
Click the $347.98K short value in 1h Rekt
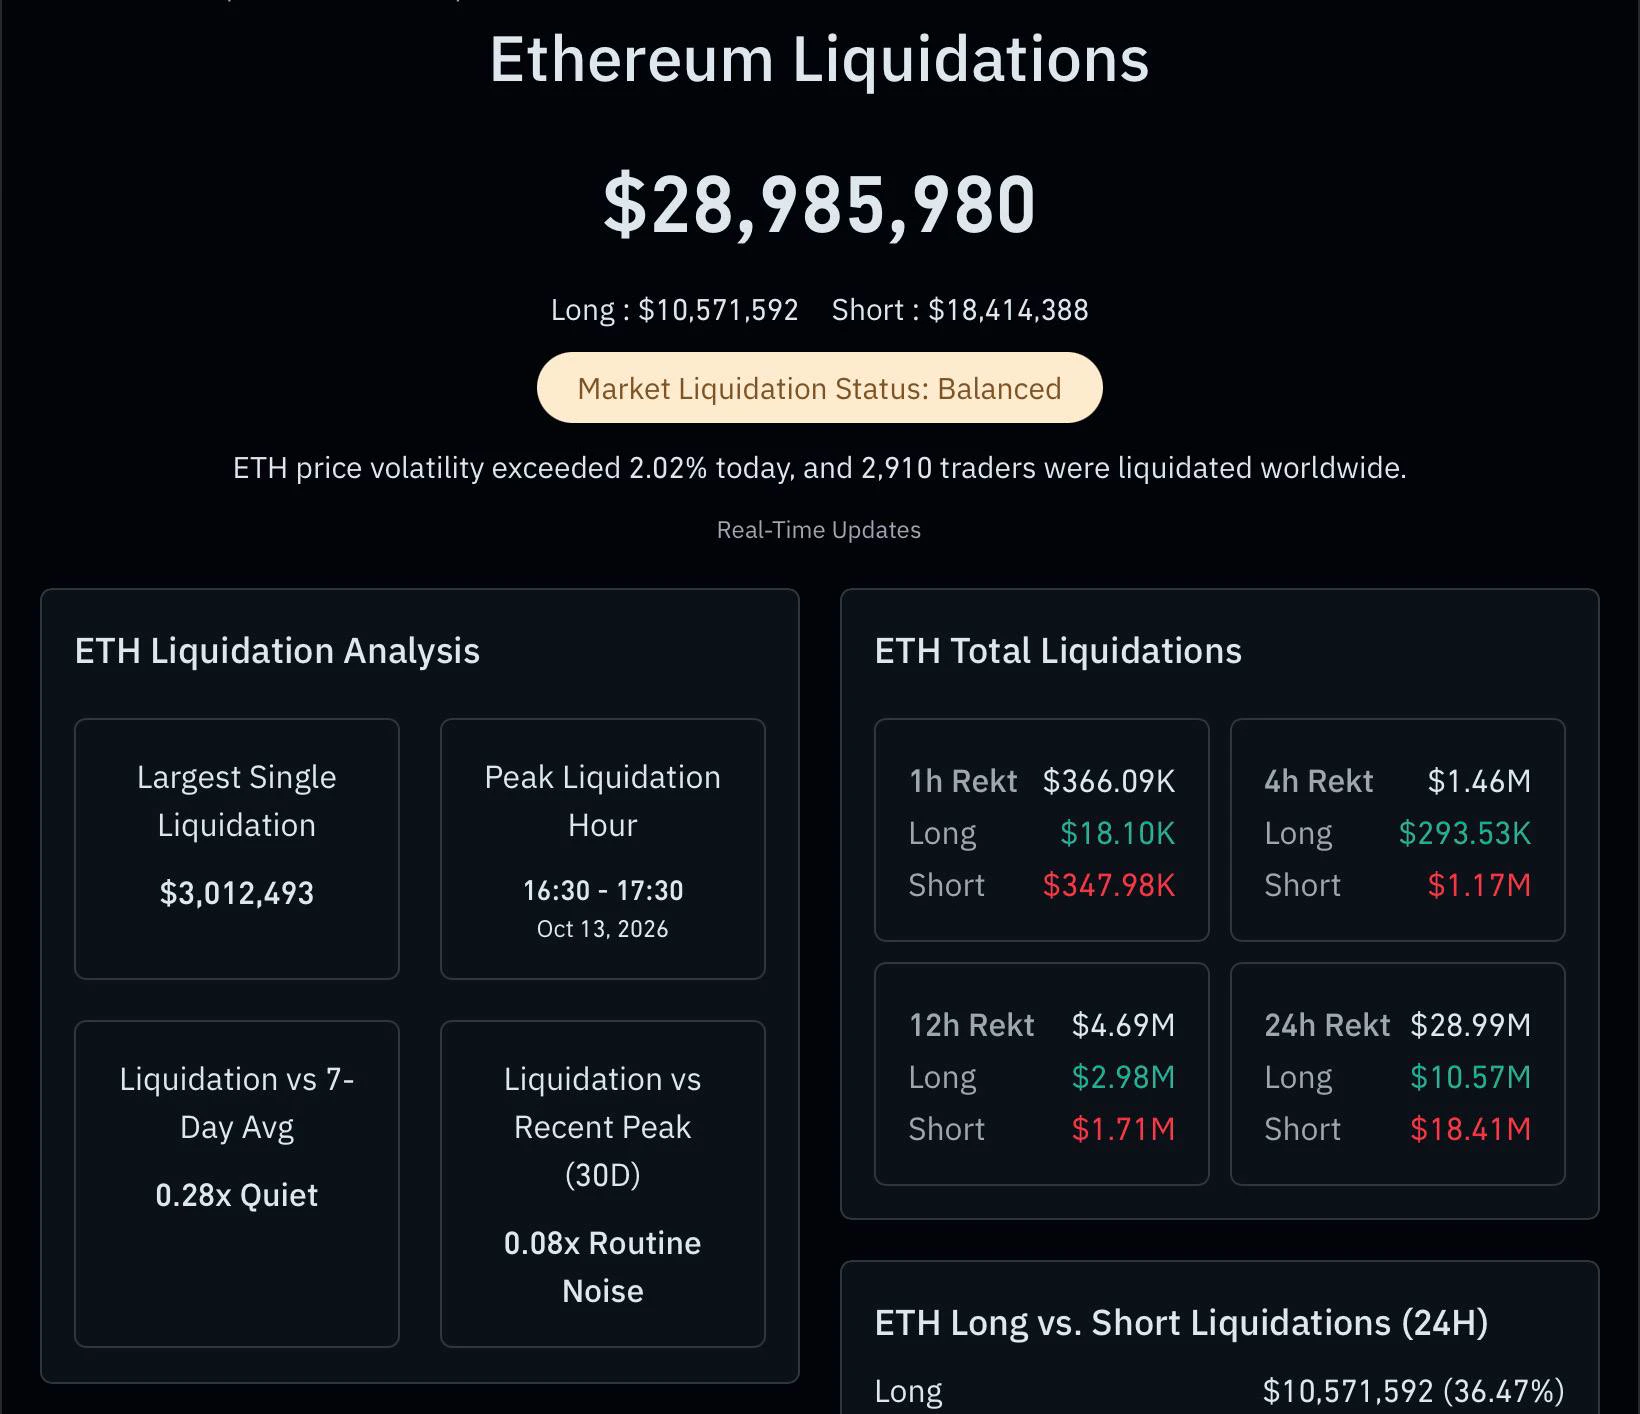pos(1109,885)
